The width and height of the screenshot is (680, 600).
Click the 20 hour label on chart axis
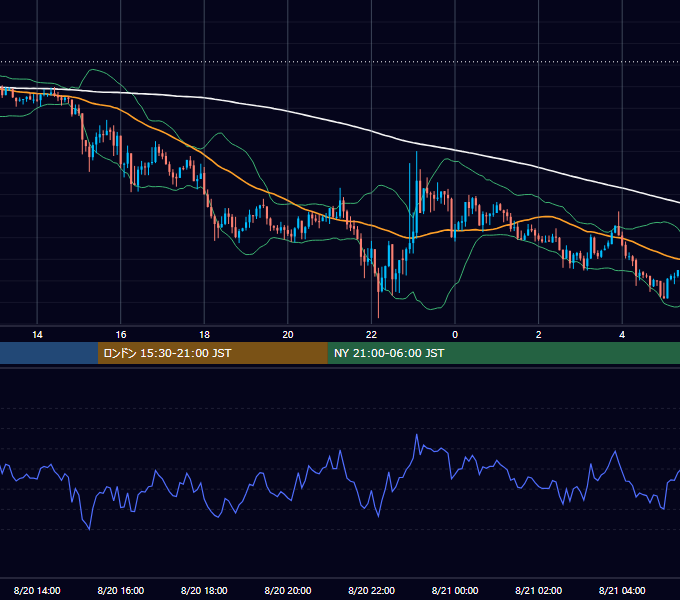pyautogui.click(x=288, y=335)
